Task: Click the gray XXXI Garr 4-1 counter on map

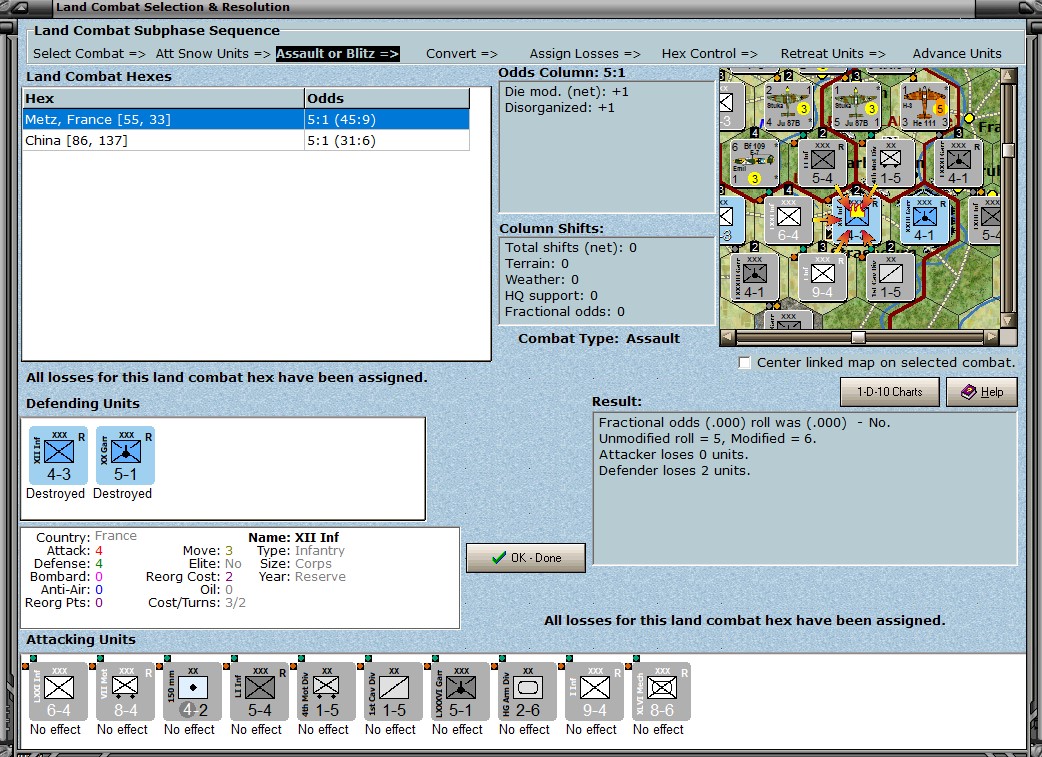Action: click(958, 163)
